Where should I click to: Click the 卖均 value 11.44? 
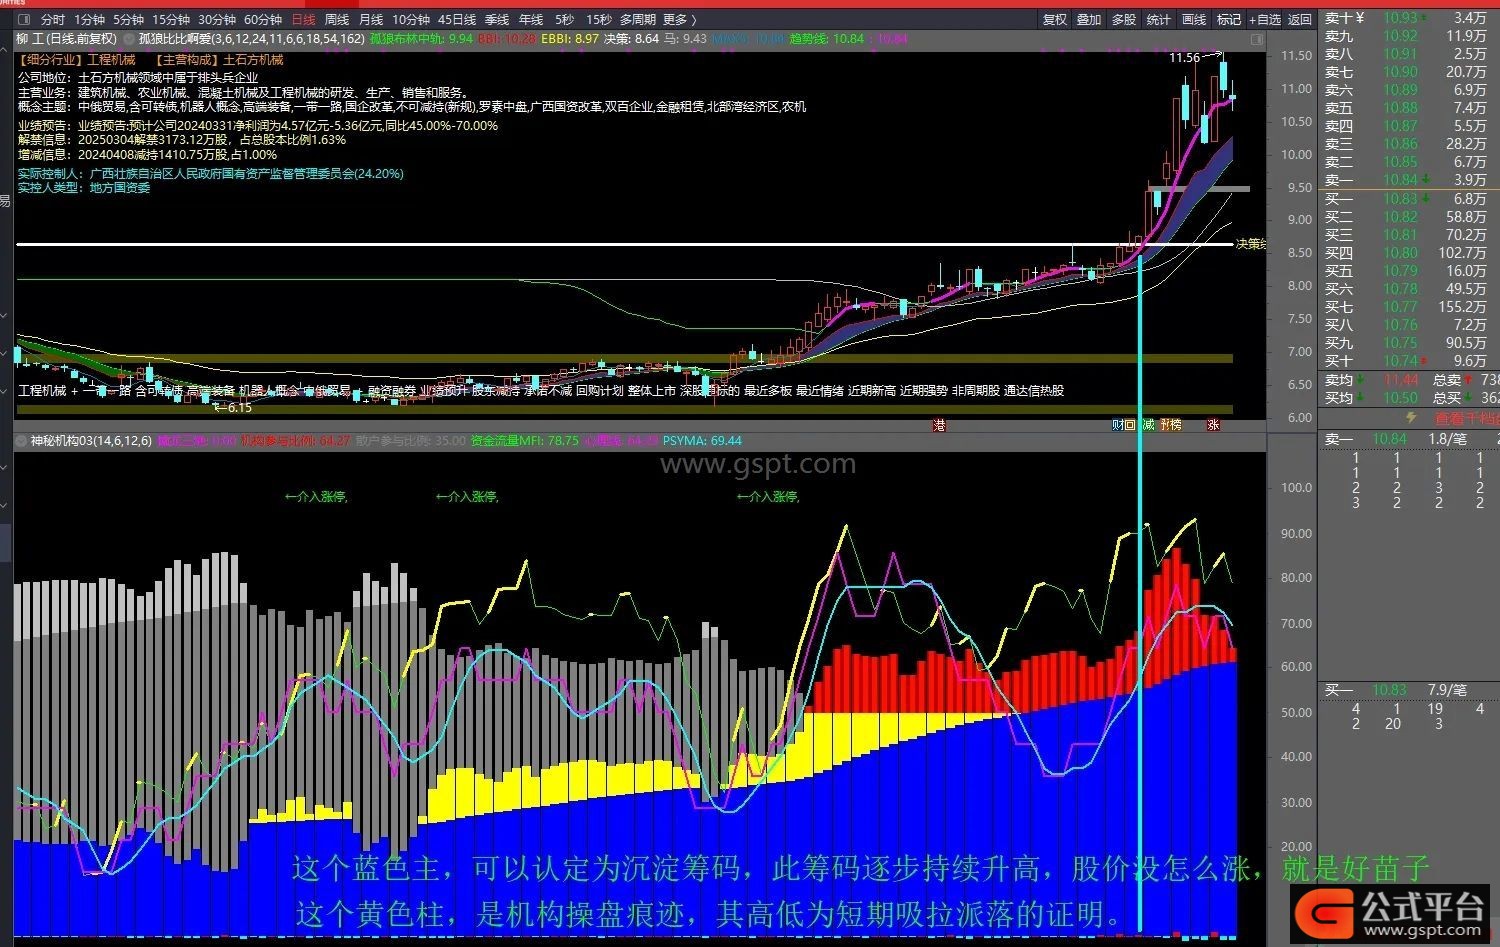1401,380
